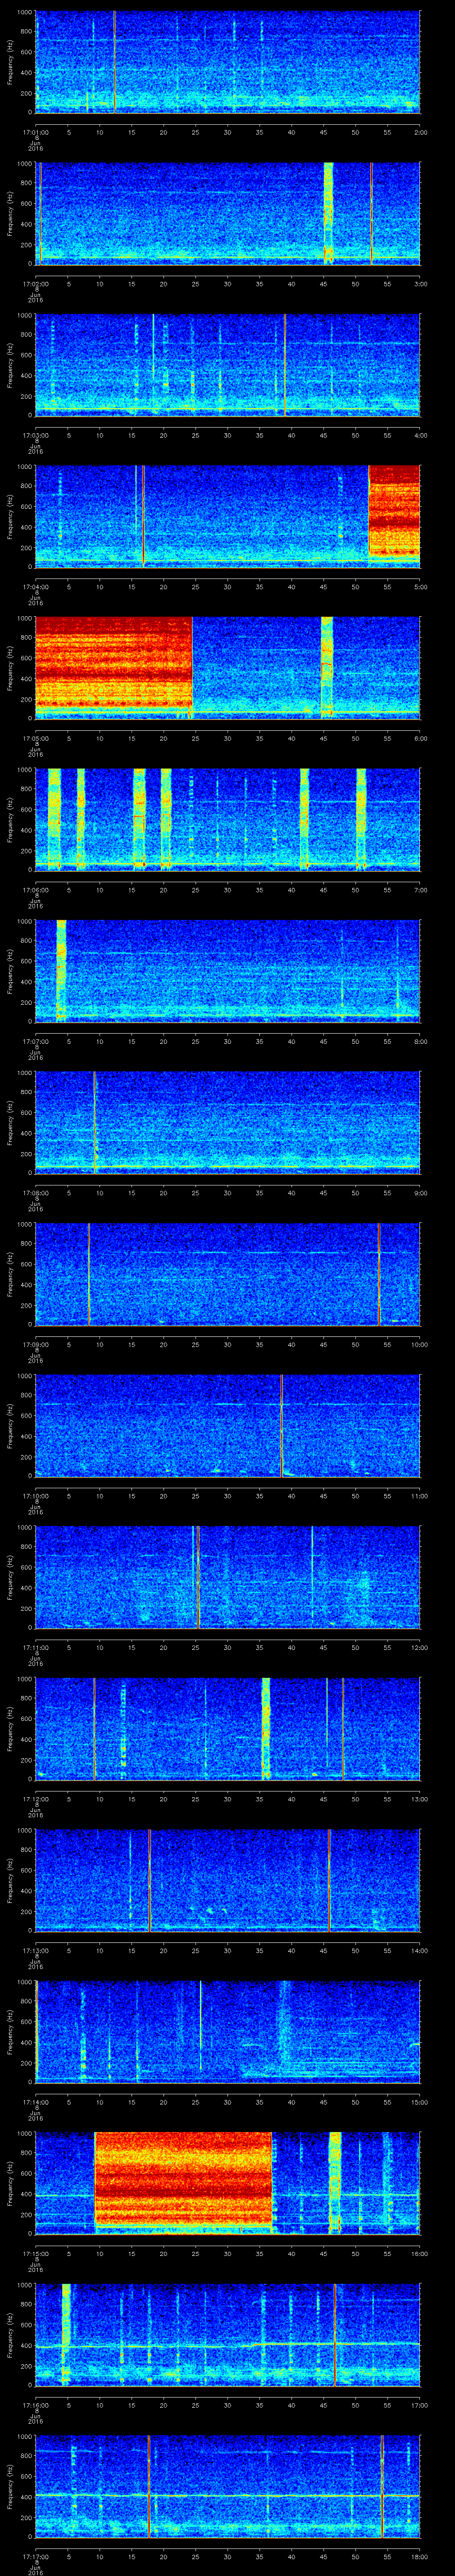
Task: Click the '17:05:00' start time label
Action: tap(35, 738)
